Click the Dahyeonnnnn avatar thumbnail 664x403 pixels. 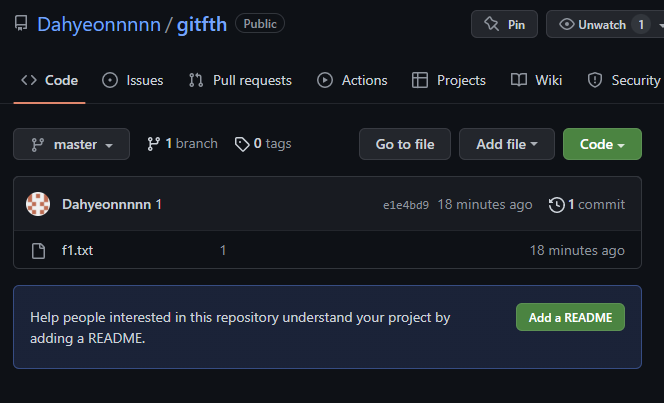point(38,204)
